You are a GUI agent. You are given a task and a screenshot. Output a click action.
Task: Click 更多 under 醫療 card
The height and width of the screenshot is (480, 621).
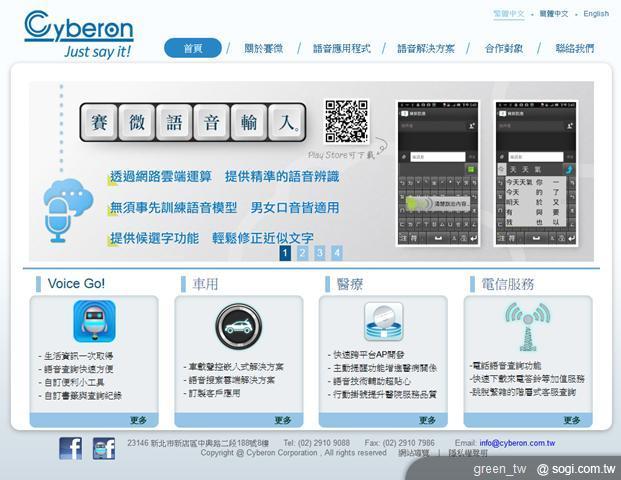pos(427,420)
